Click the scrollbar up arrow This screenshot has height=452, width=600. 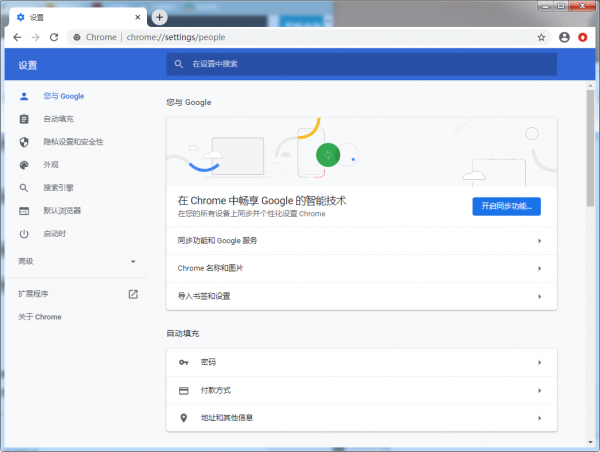(x=590, y=86)
